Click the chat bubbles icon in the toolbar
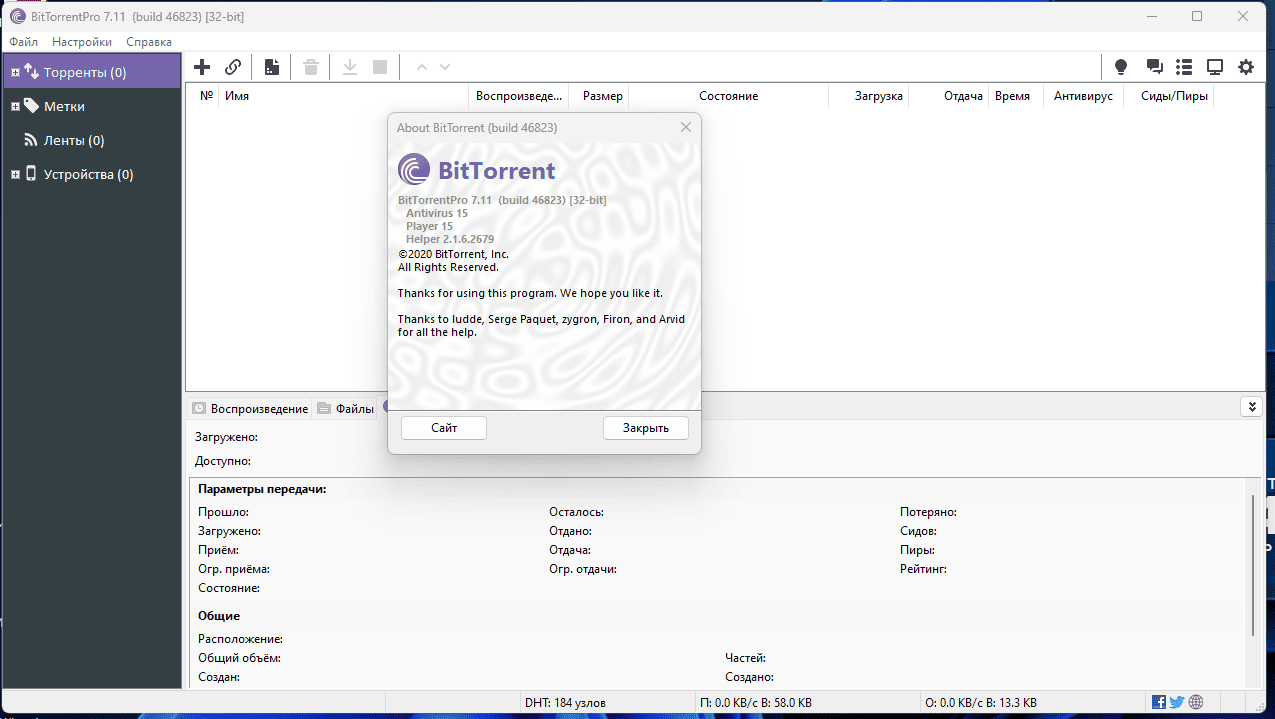This screenshot has height=719, width=1275. (x=1154, y=67)
